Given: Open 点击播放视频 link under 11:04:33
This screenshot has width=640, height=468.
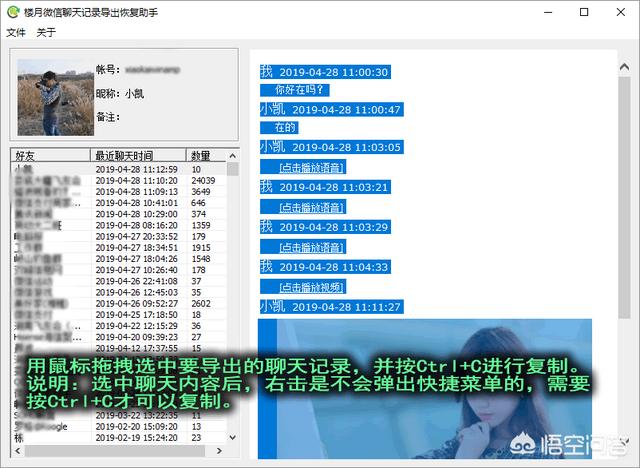Looking at the screenshot, I should (312, 287).
